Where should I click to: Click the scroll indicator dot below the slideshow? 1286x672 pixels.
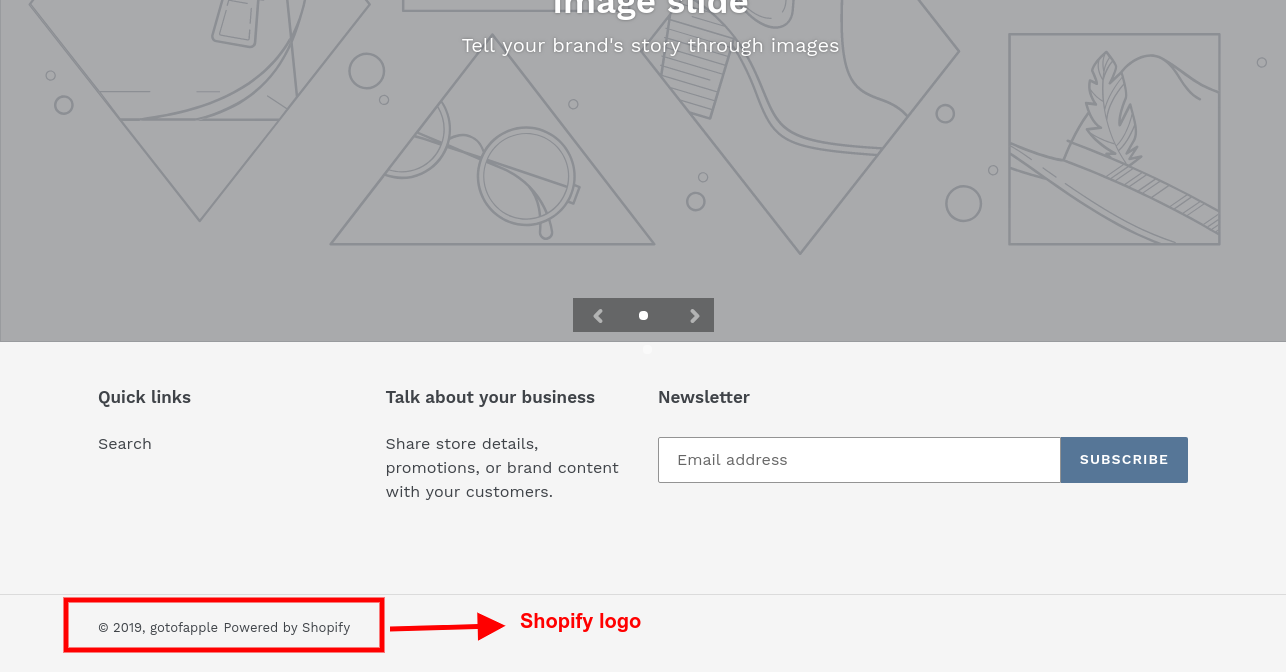click(x=646, y=350)
